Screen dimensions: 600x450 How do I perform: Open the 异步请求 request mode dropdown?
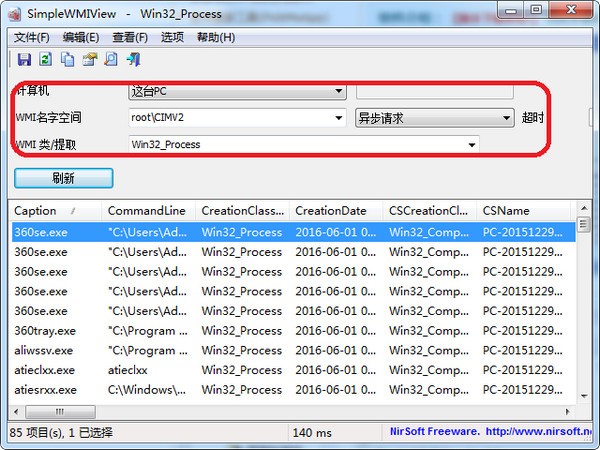[435, 118]
